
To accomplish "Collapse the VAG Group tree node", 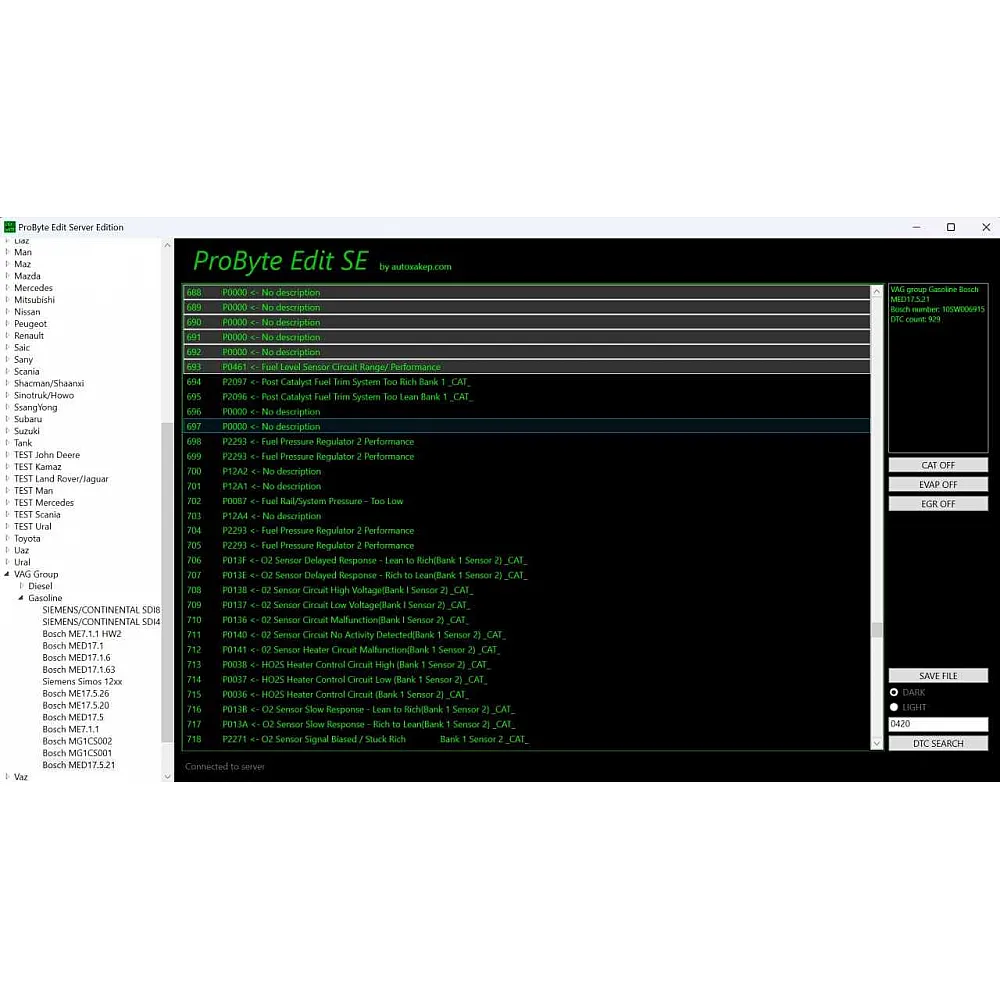I will (x=8, y=575).
